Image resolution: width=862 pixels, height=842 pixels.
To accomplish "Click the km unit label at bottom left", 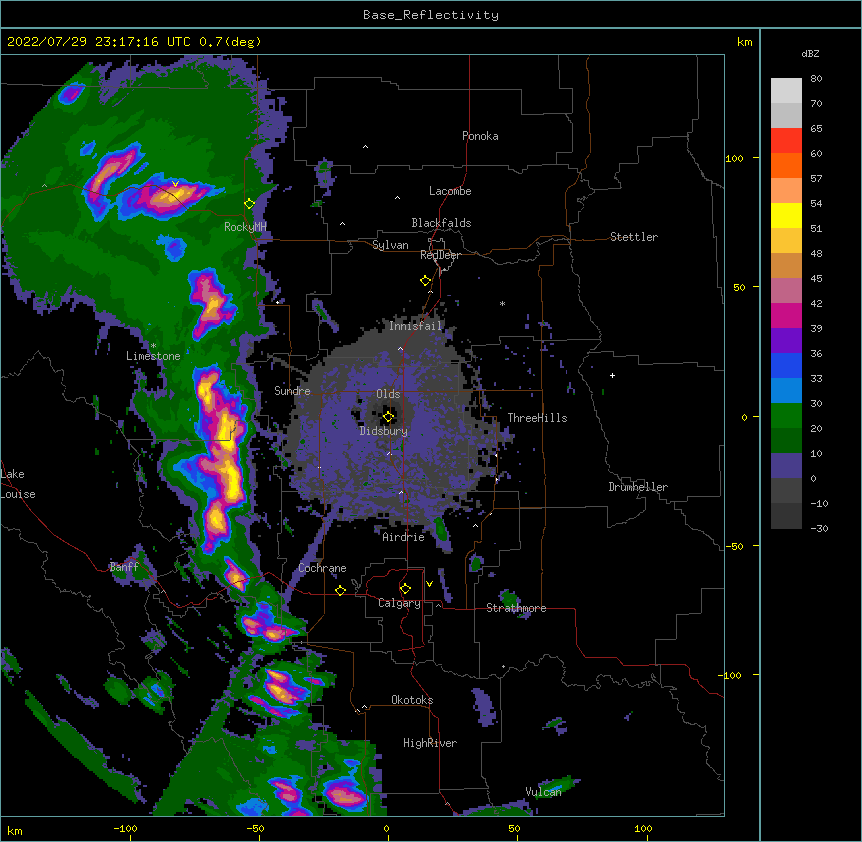I will tap(14, 830).
